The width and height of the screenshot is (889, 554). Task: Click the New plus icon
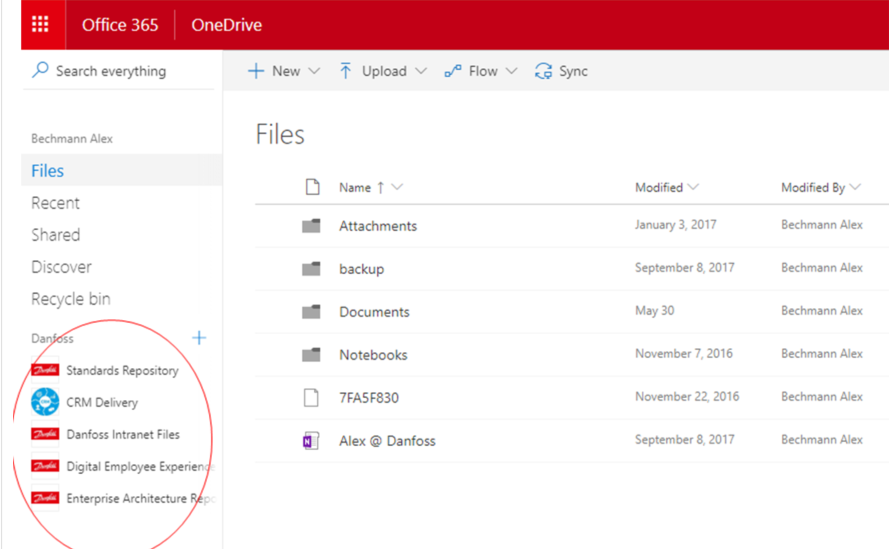point(256,71)
